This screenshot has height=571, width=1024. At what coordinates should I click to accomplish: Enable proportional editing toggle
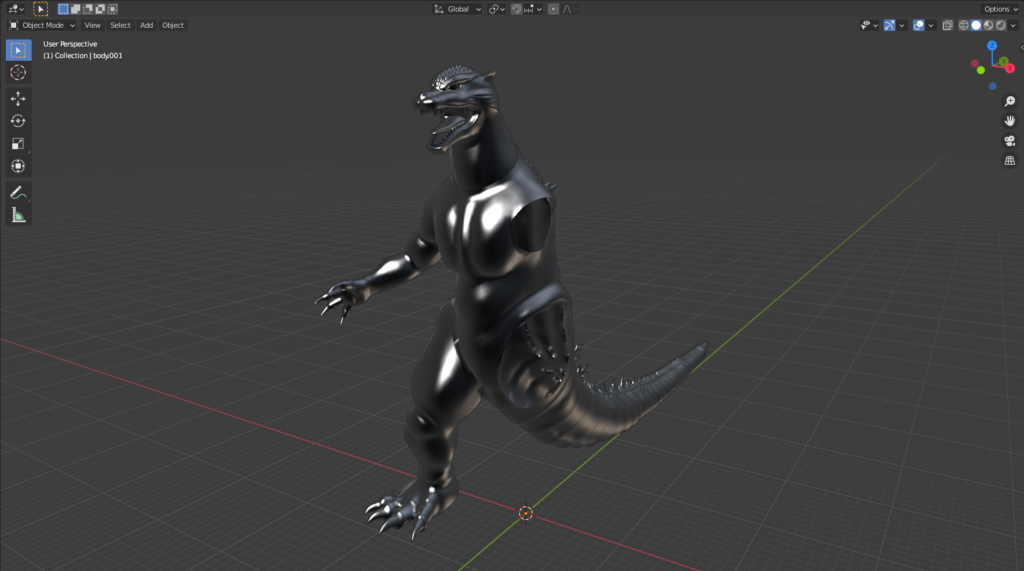[553, 9]
